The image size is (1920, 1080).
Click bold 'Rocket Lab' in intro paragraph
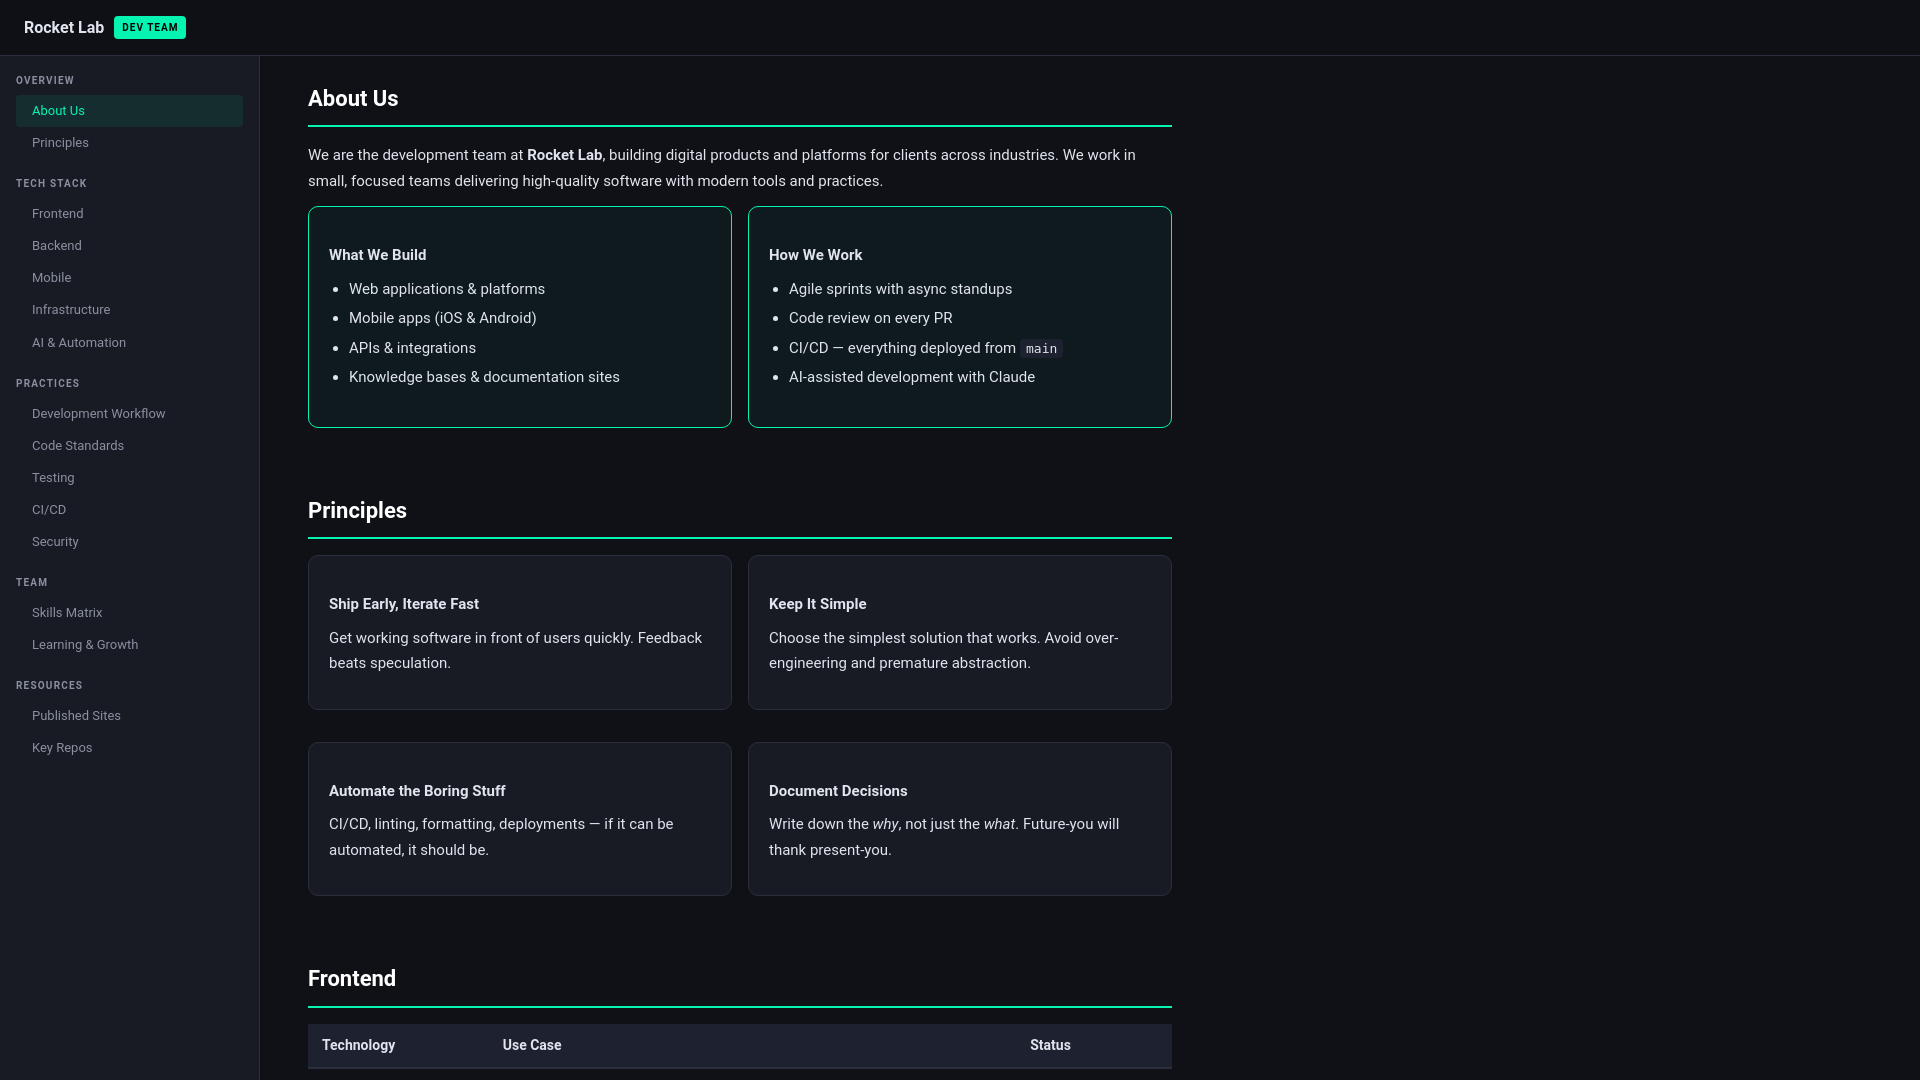coord(564,155)
